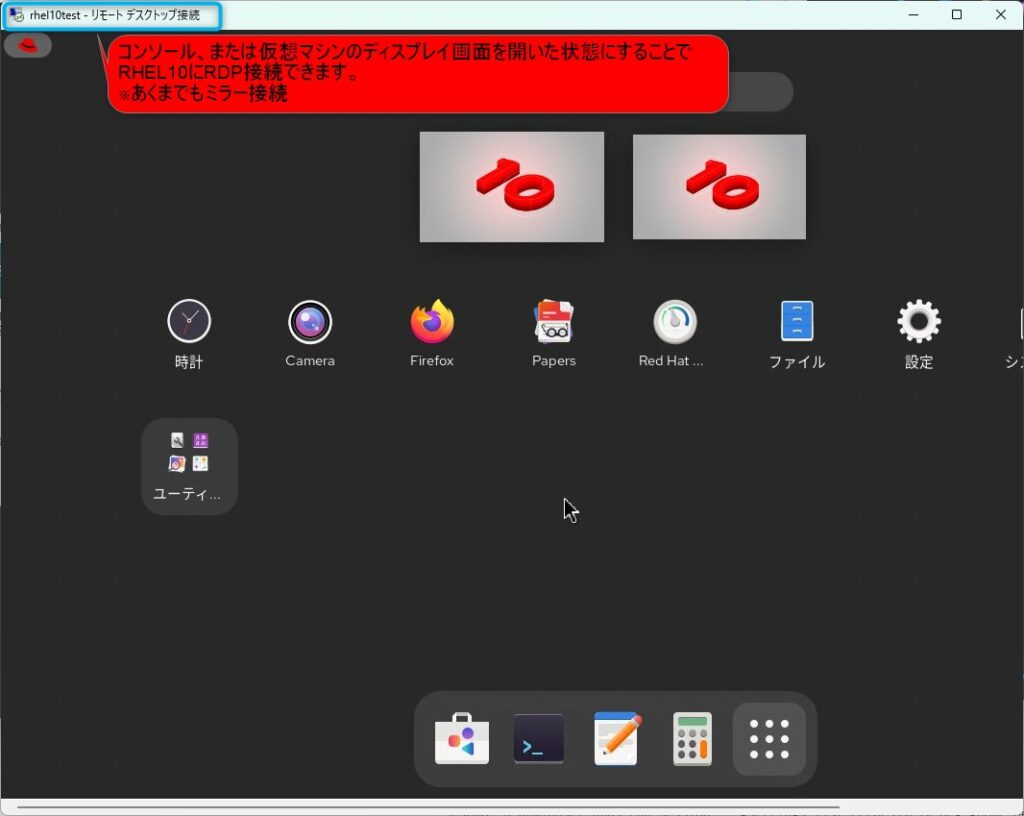Image resolution: width=1024 pixels, height=816 pixels.
Task: Click the Red Hat logo activities corner
Action: pyautogui.click(x=27, y=45)
